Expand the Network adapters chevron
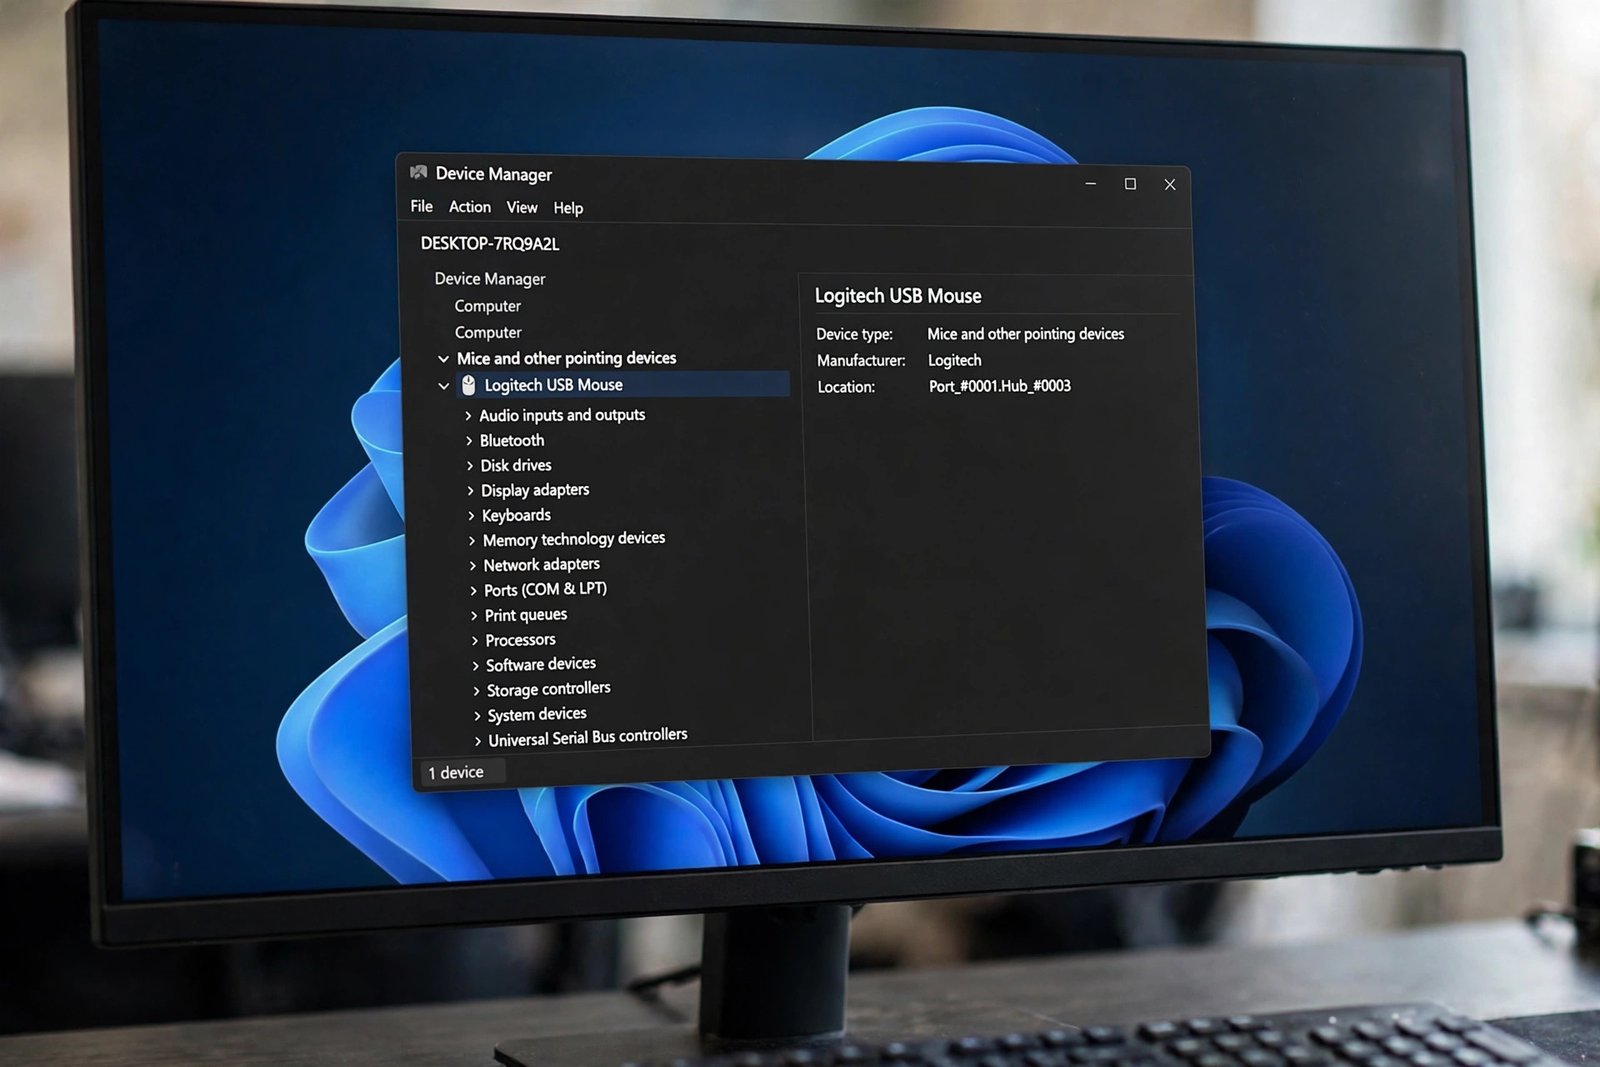Screen dimensions: 1600x1067 473,565
